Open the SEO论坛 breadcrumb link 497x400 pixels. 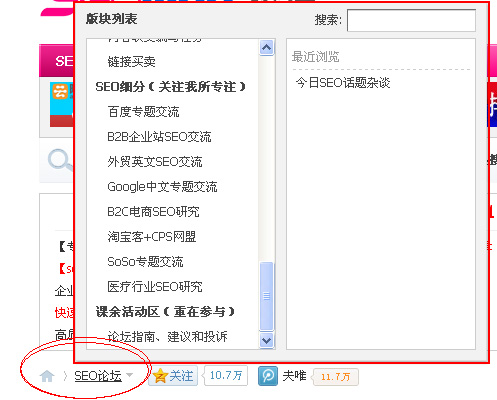point(98,376)
